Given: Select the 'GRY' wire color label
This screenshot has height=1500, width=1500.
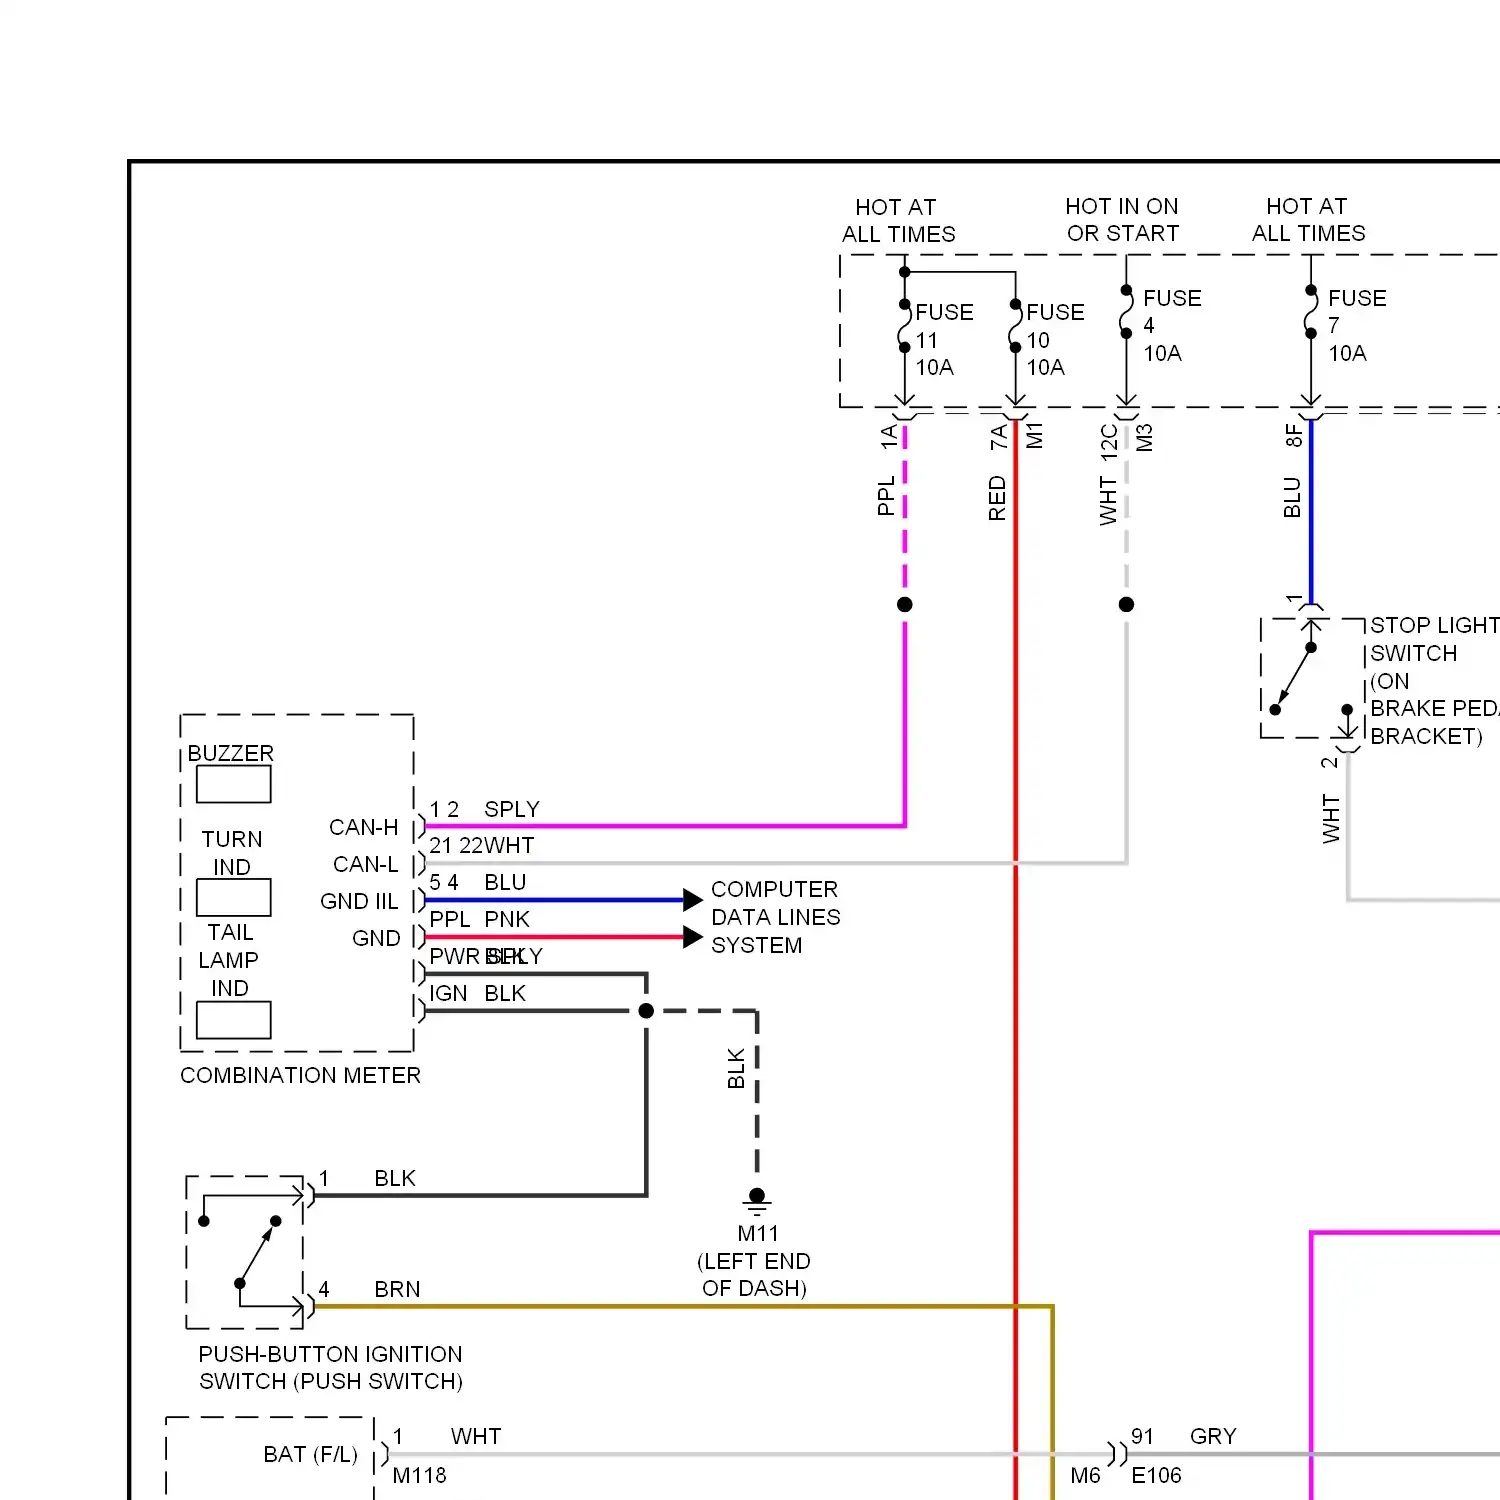Looking at the screenshot, I should coord(1213,1436).
